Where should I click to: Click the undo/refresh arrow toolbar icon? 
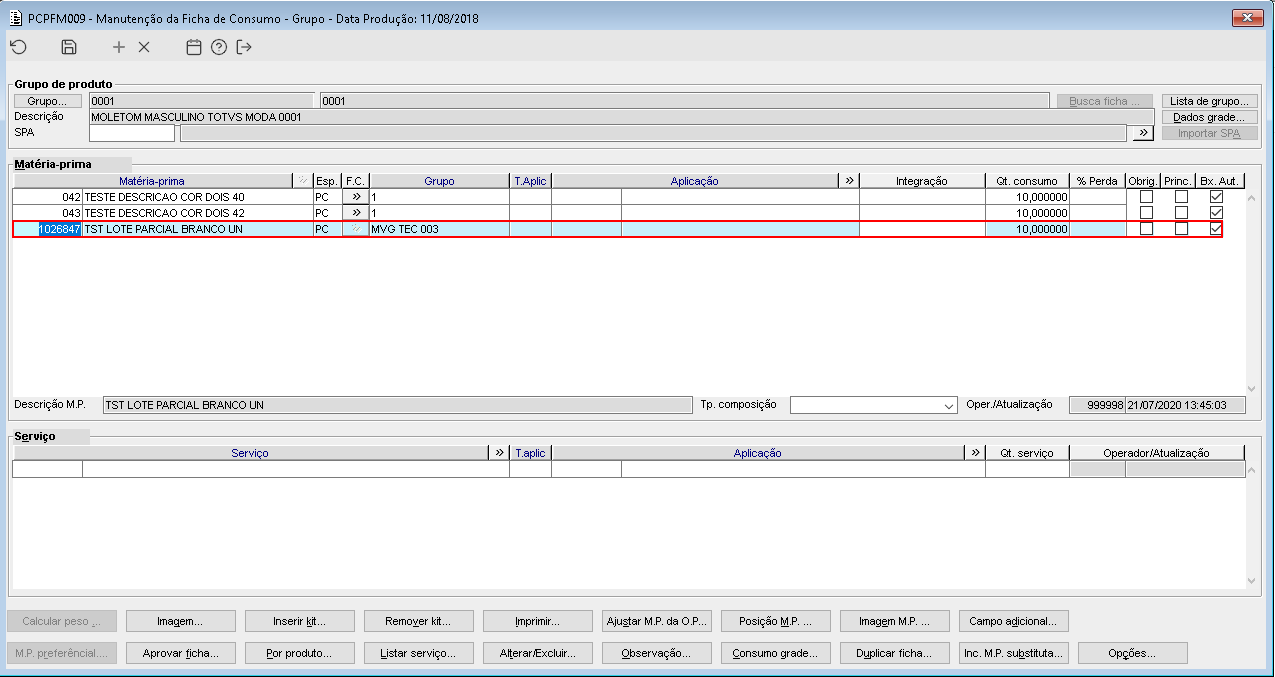pos(18,47)
